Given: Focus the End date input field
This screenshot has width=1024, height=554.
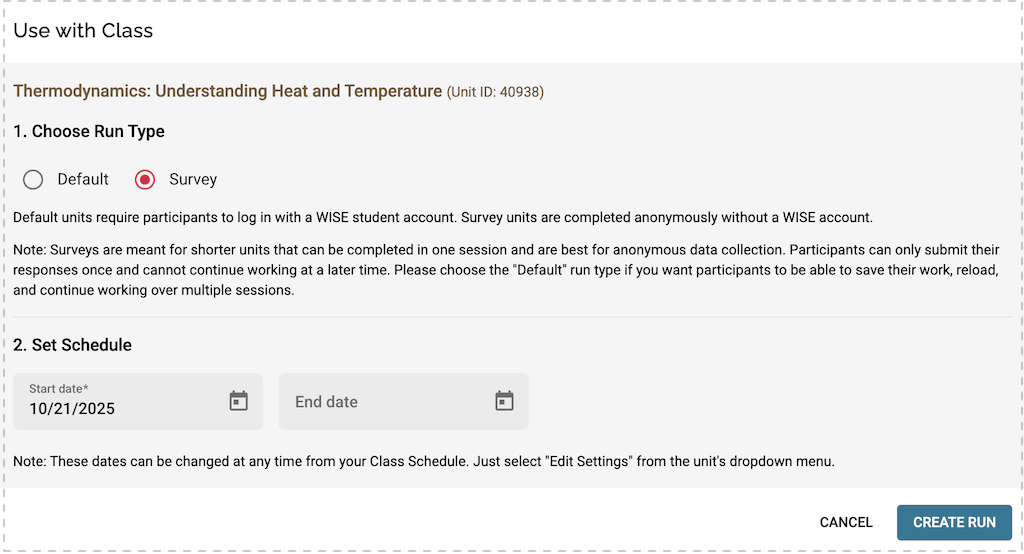Looking at the screenshot, I should coord(380,402).
